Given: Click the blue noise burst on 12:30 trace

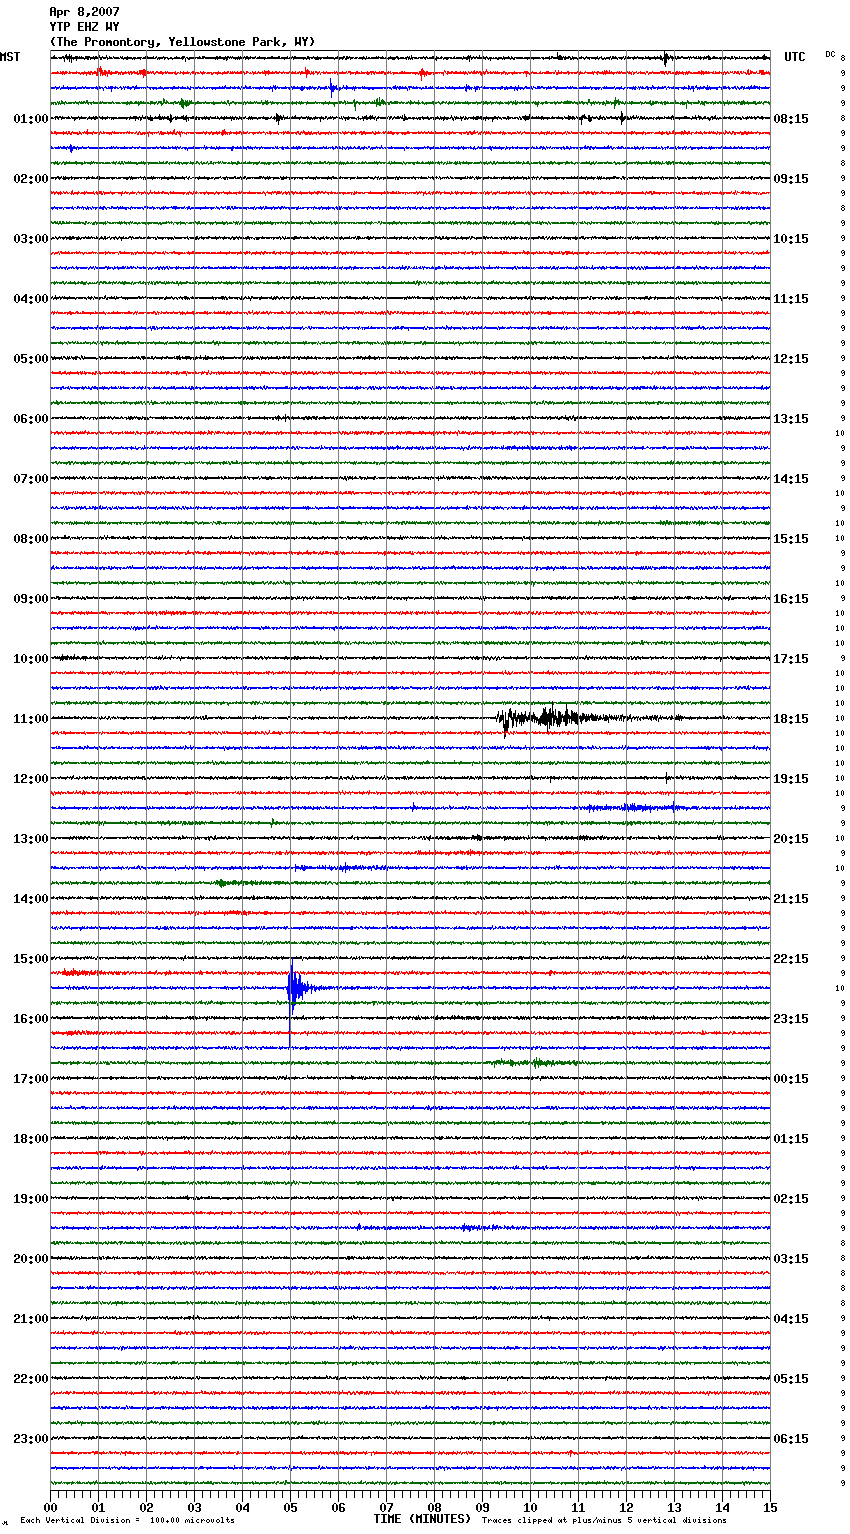Looking at the screenshot, I should tap(634, 807).
